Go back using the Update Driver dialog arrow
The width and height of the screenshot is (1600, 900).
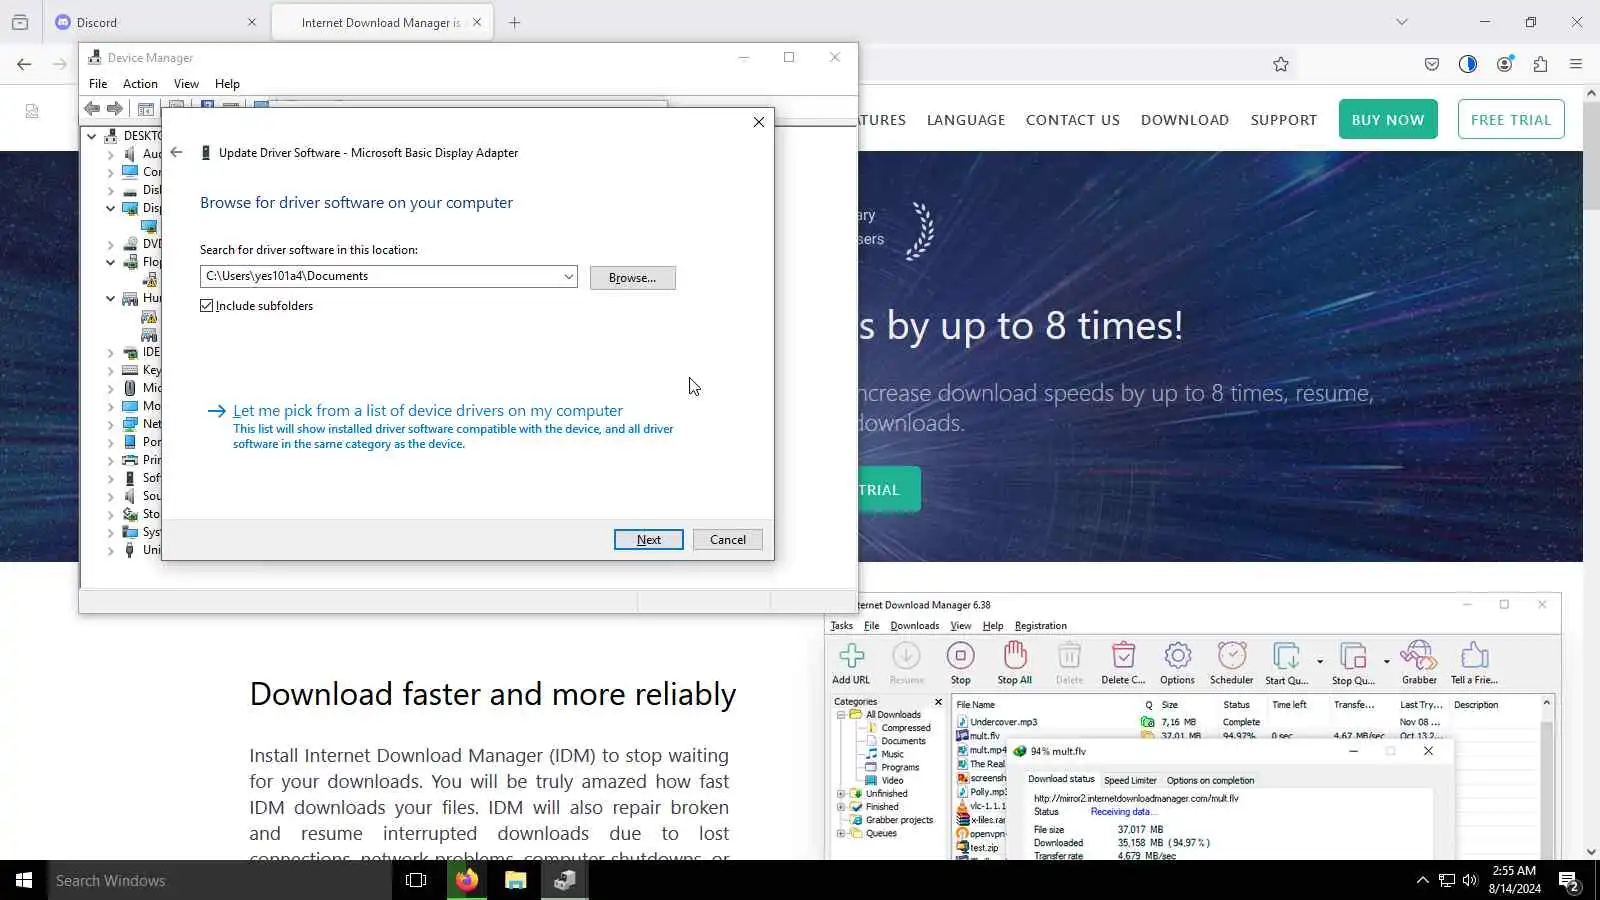(x=176, y=153)
